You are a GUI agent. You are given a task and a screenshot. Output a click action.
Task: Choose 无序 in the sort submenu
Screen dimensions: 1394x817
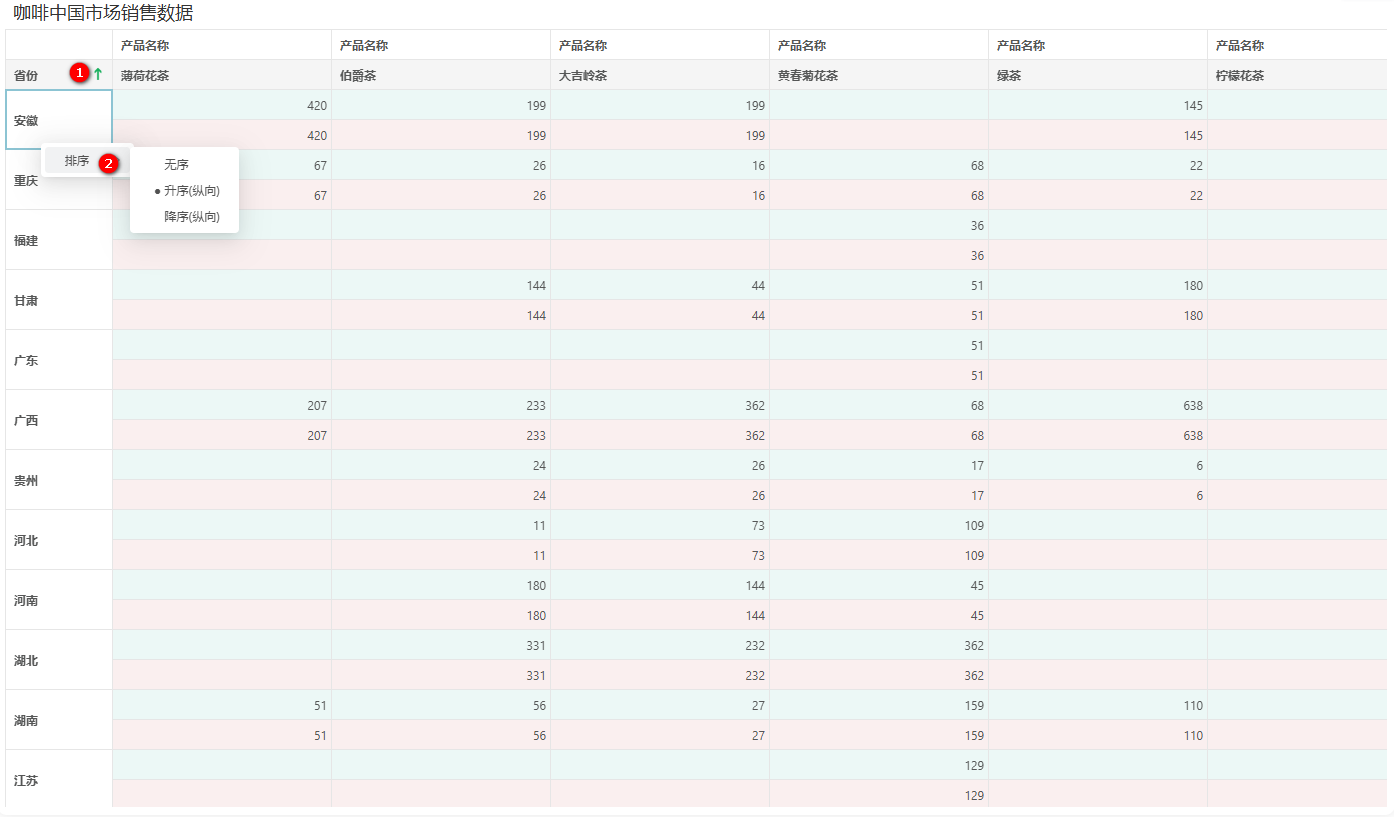click(176, 165)
